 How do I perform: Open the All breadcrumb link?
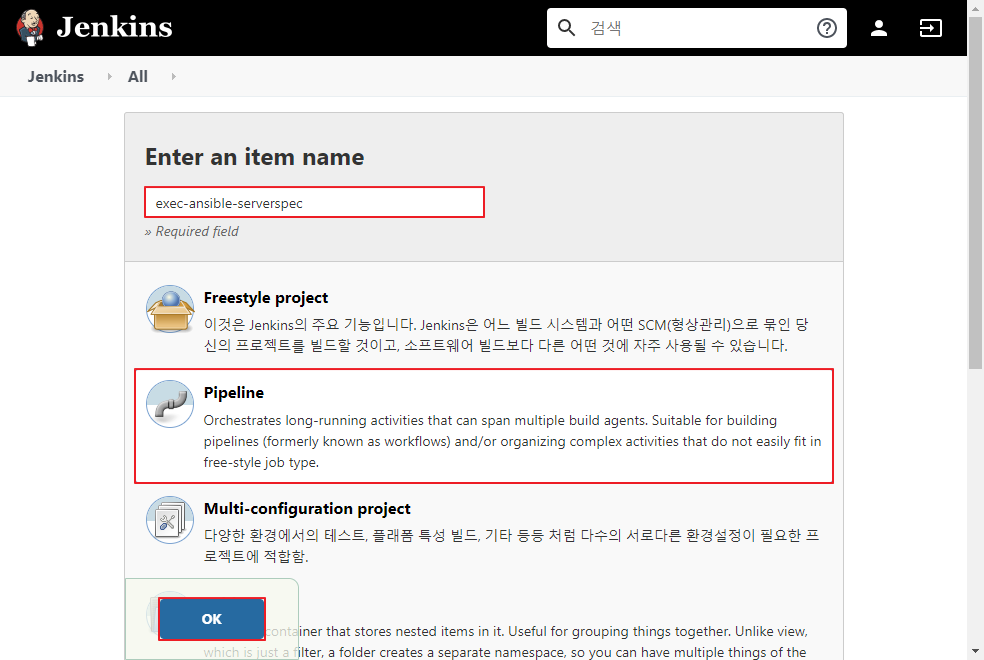pos(137,77)
